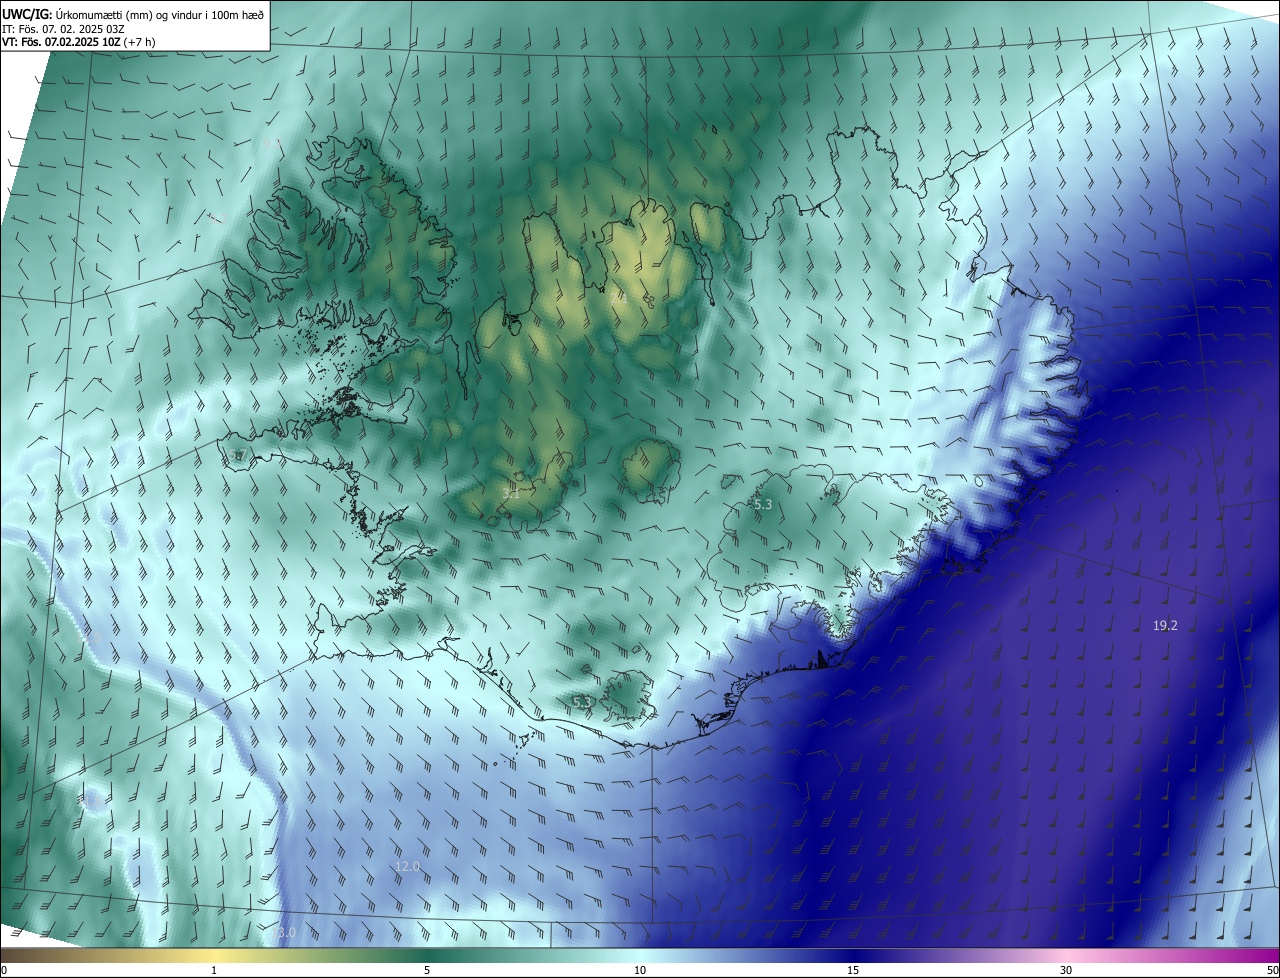The height and width of the screenshot is (978, 1280).
Task: Click the '5' tick on the color scale
Action: 427,970
